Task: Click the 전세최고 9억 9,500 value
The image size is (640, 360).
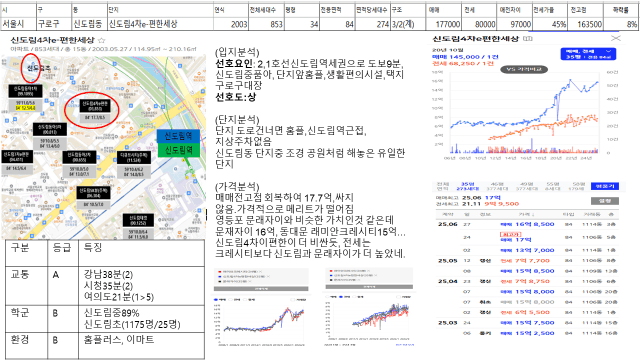Action: pyautogui.click(x=502, y=204)
